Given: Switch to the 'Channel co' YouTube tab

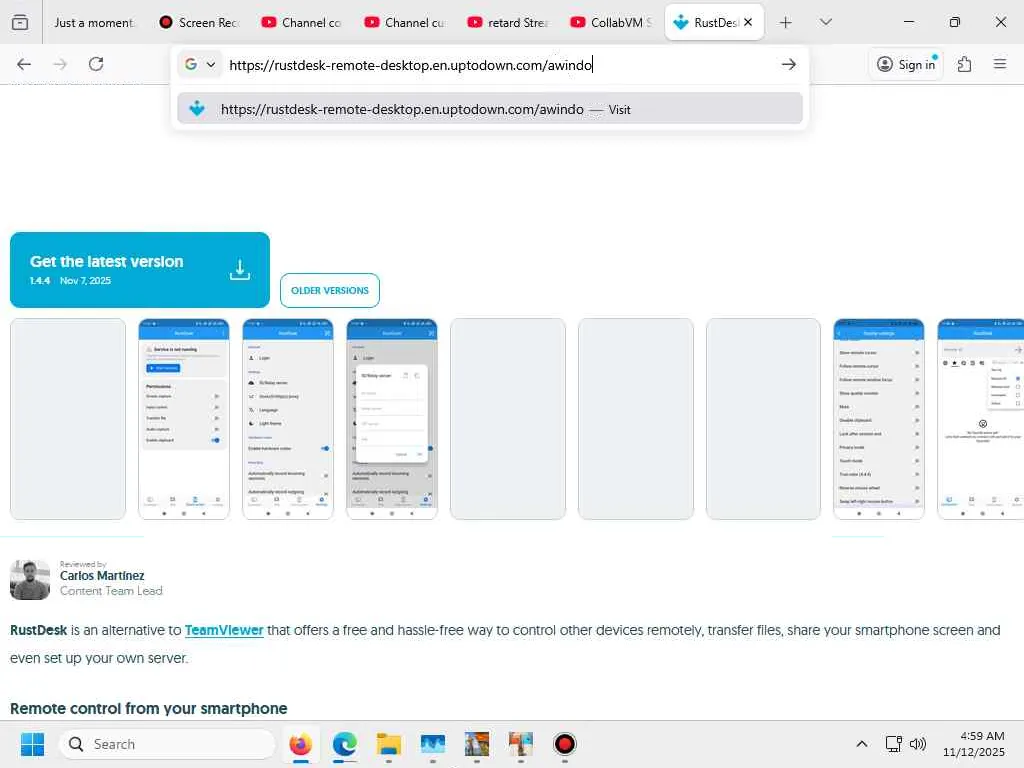Looking at the screenshot, I should (303, 22).
